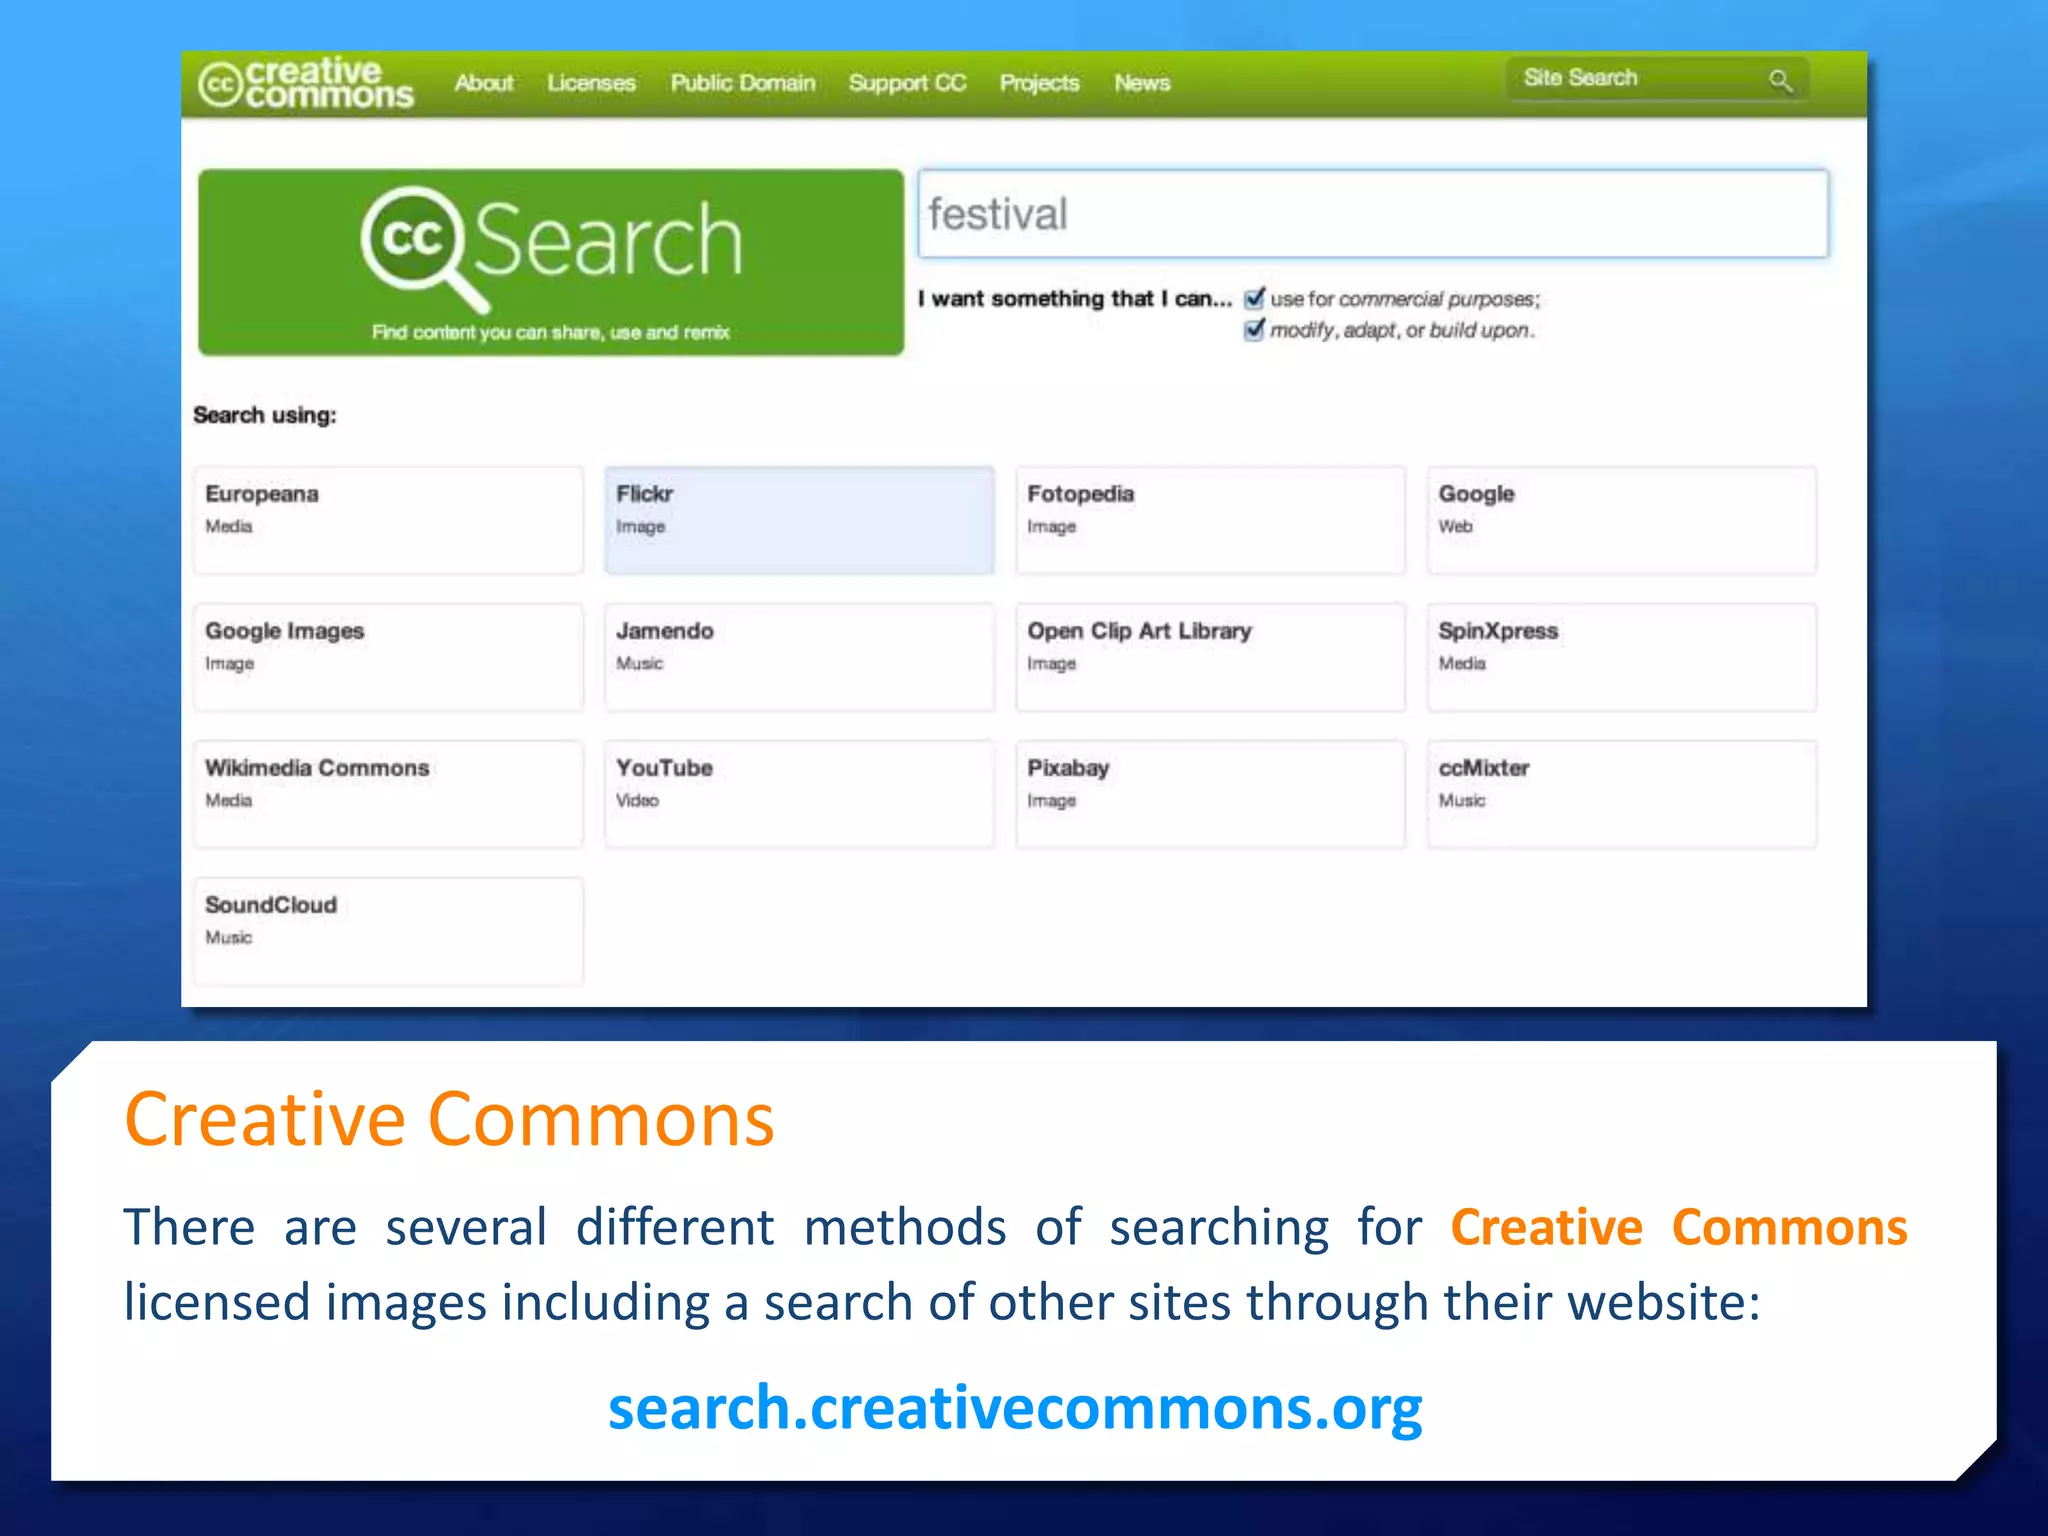Click the search box containing festival

tap(1373, 214)
